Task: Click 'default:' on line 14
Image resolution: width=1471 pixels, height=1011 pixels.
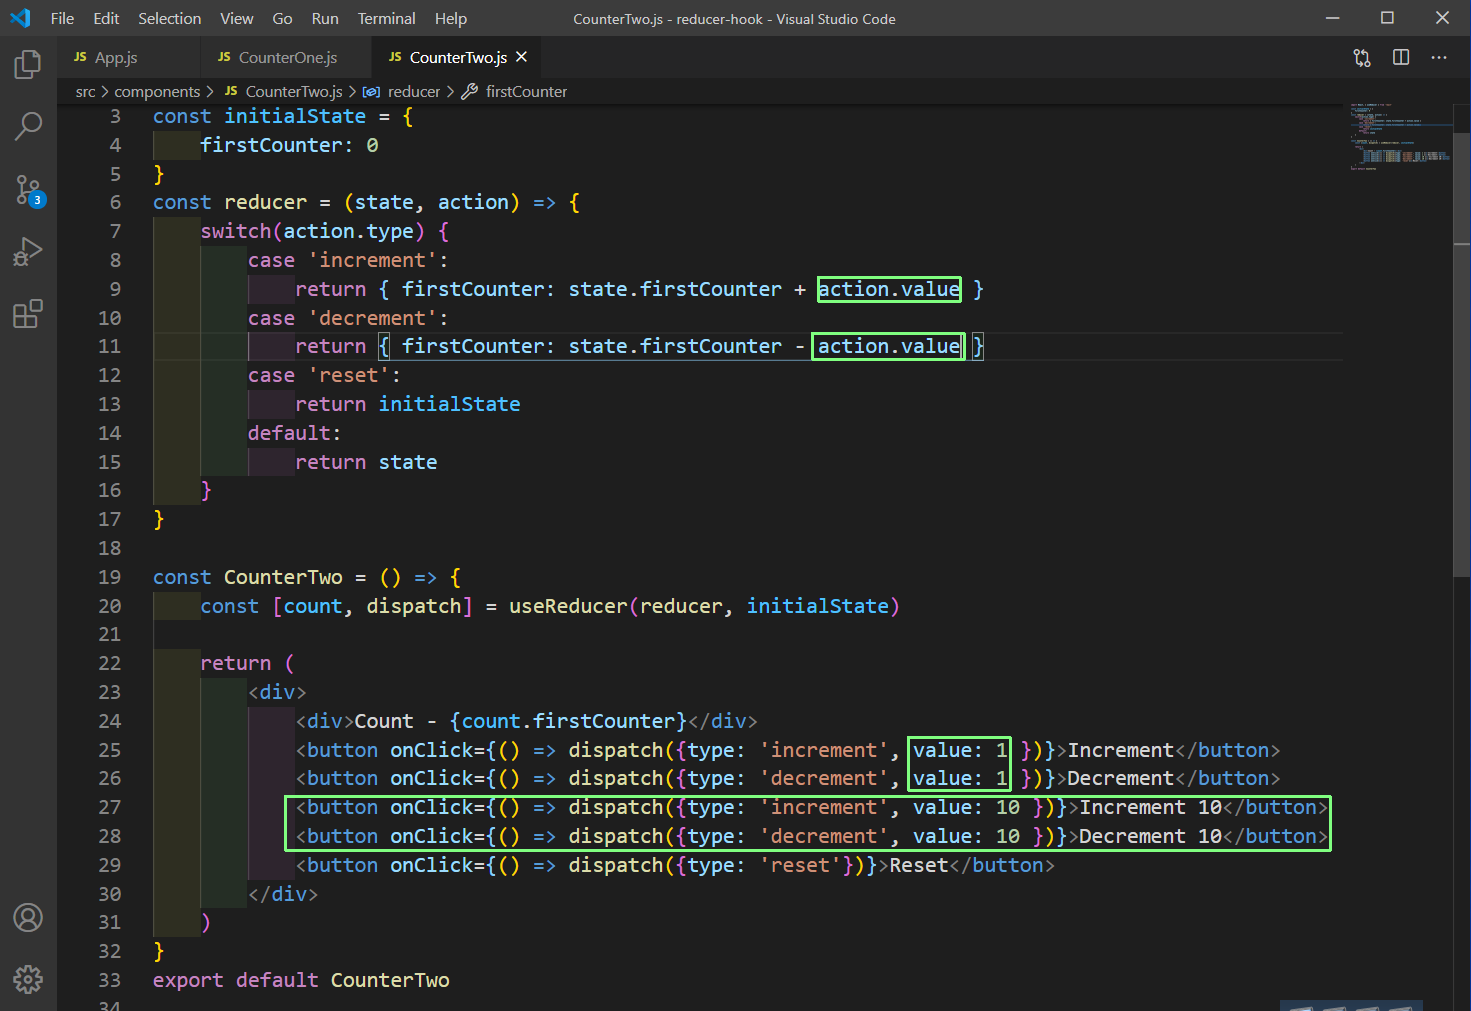Action: [x=295, y=433]
